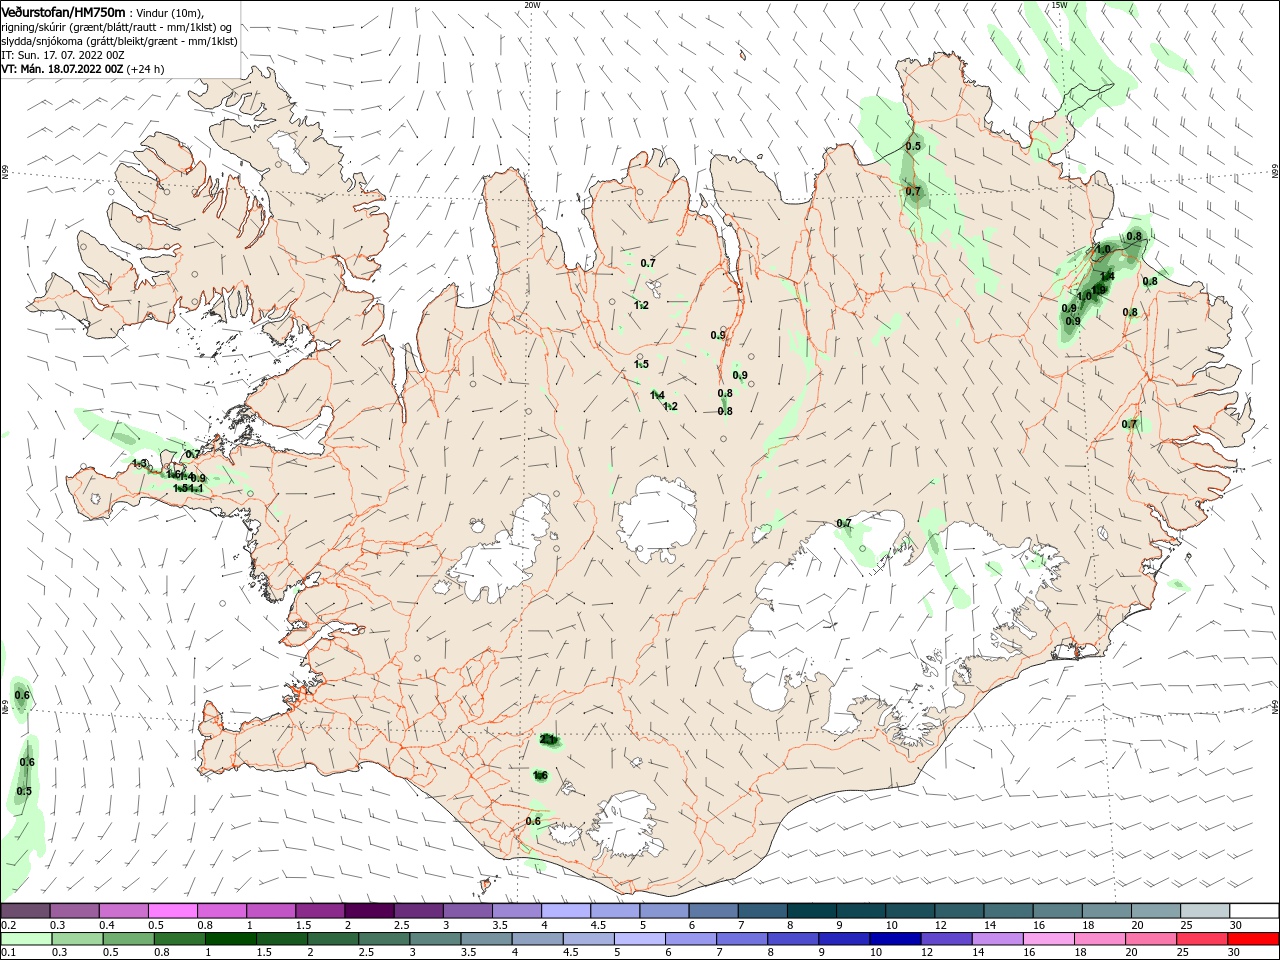Viewport: 1280px width, 960px height.
Task: Click the 0.2 label in the upper legend
Action: [x=8, y=925]
